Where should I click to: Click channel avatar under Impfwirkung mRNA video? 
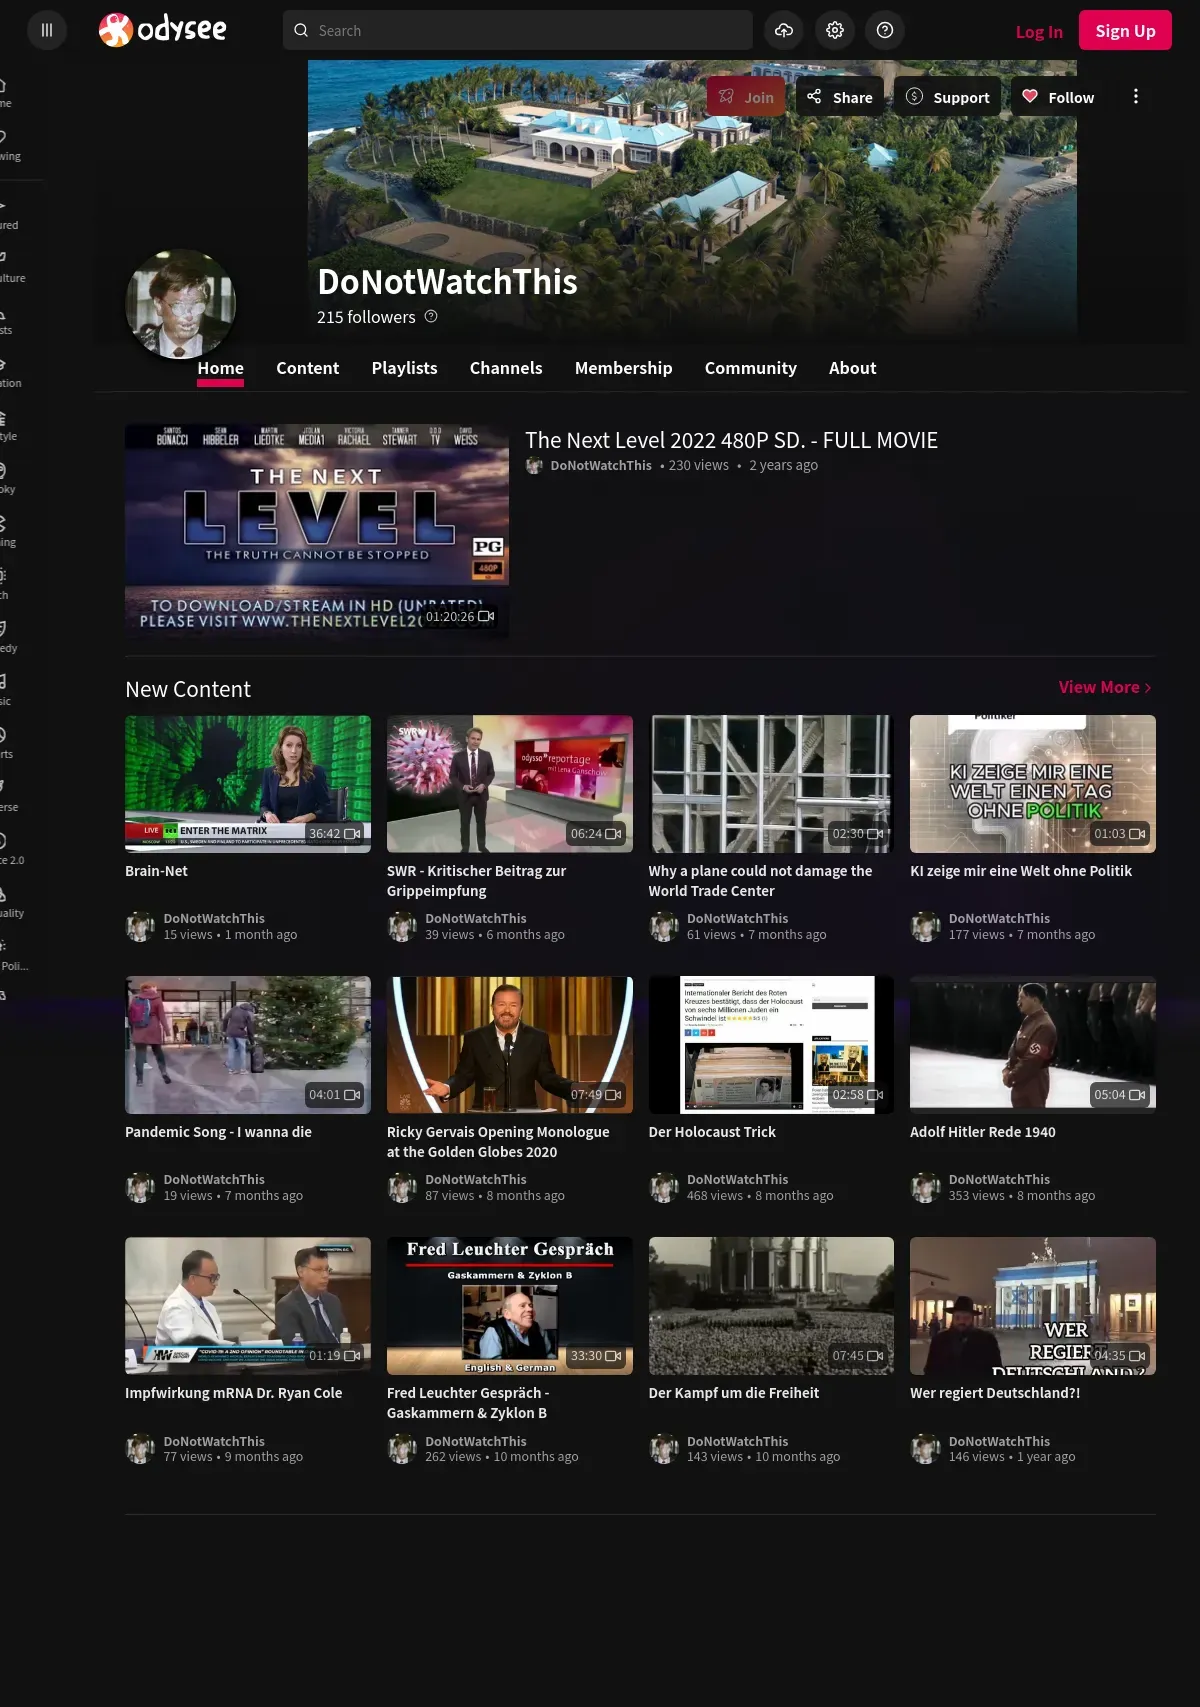140,1449
